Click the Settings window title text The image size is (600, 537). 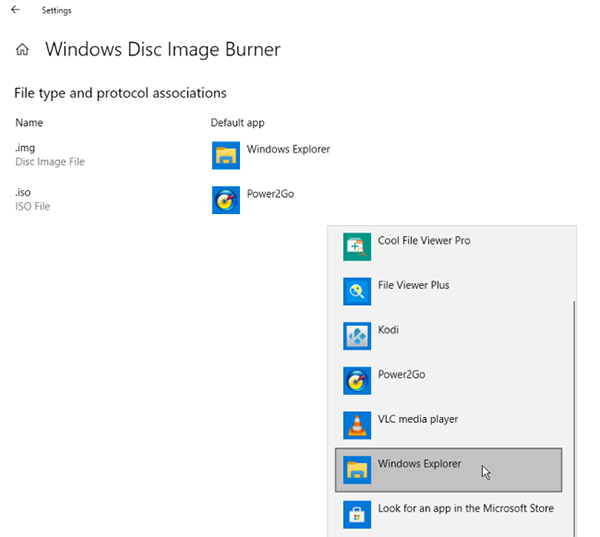[x=57, y=10]
